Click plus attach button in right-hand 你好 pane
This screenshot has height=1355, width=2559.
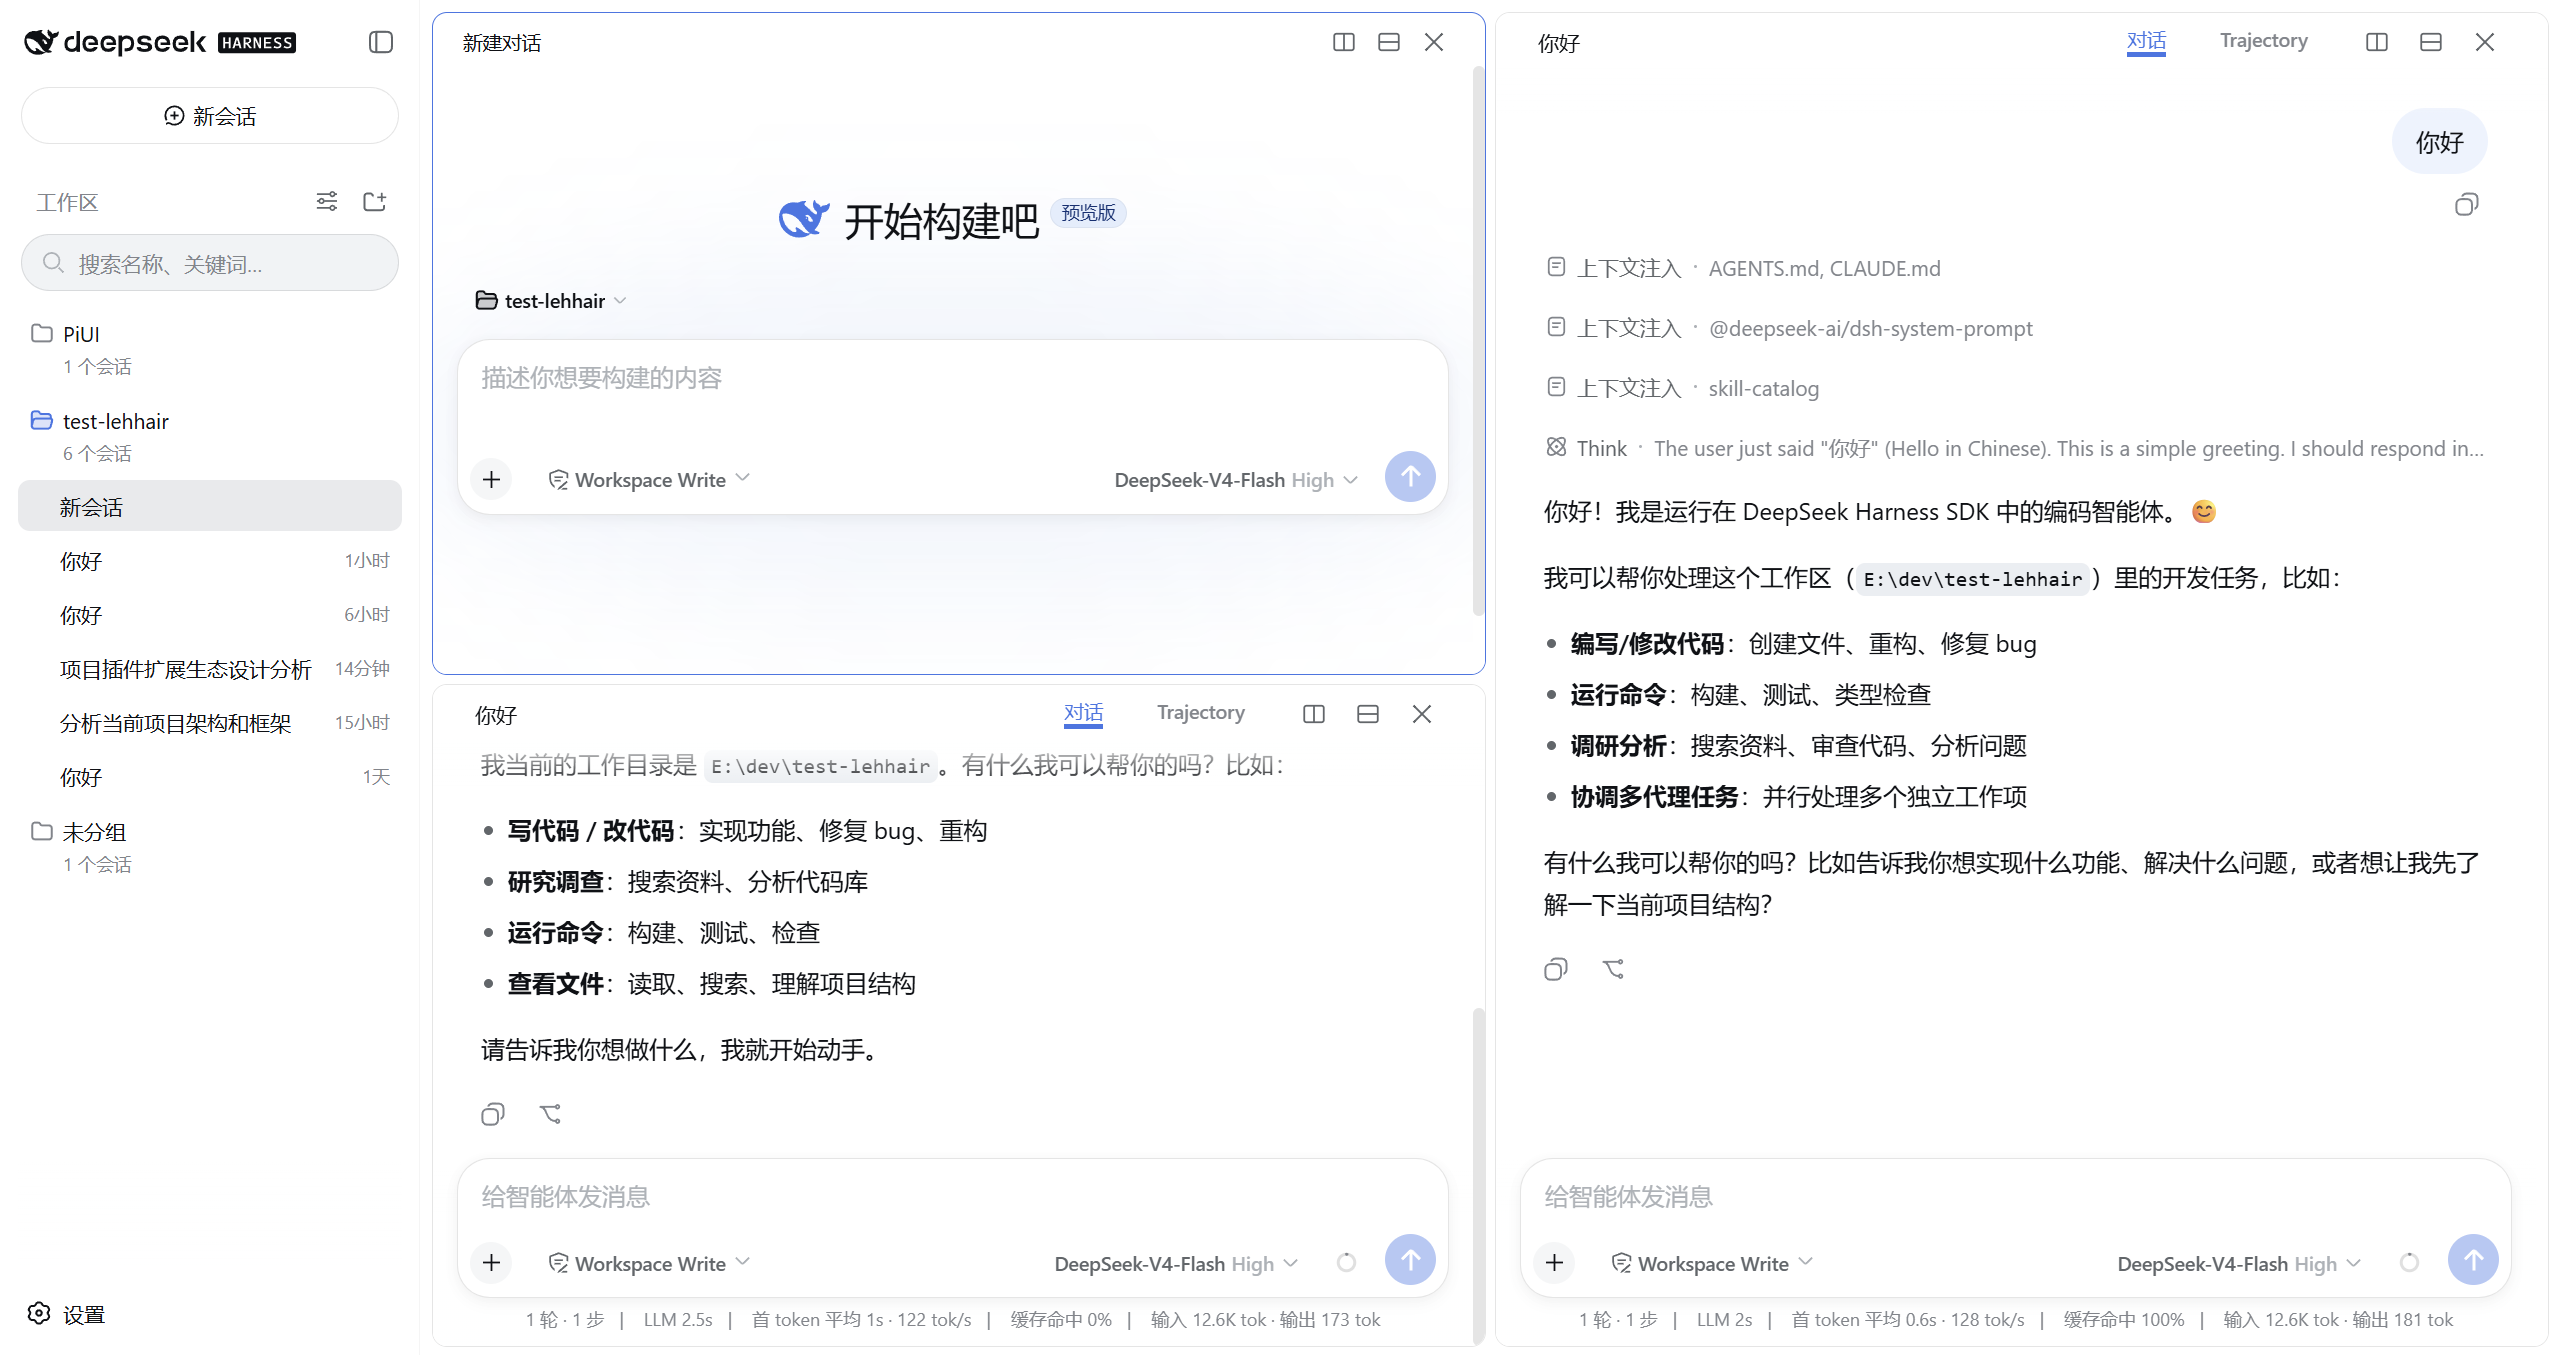1554,1263
